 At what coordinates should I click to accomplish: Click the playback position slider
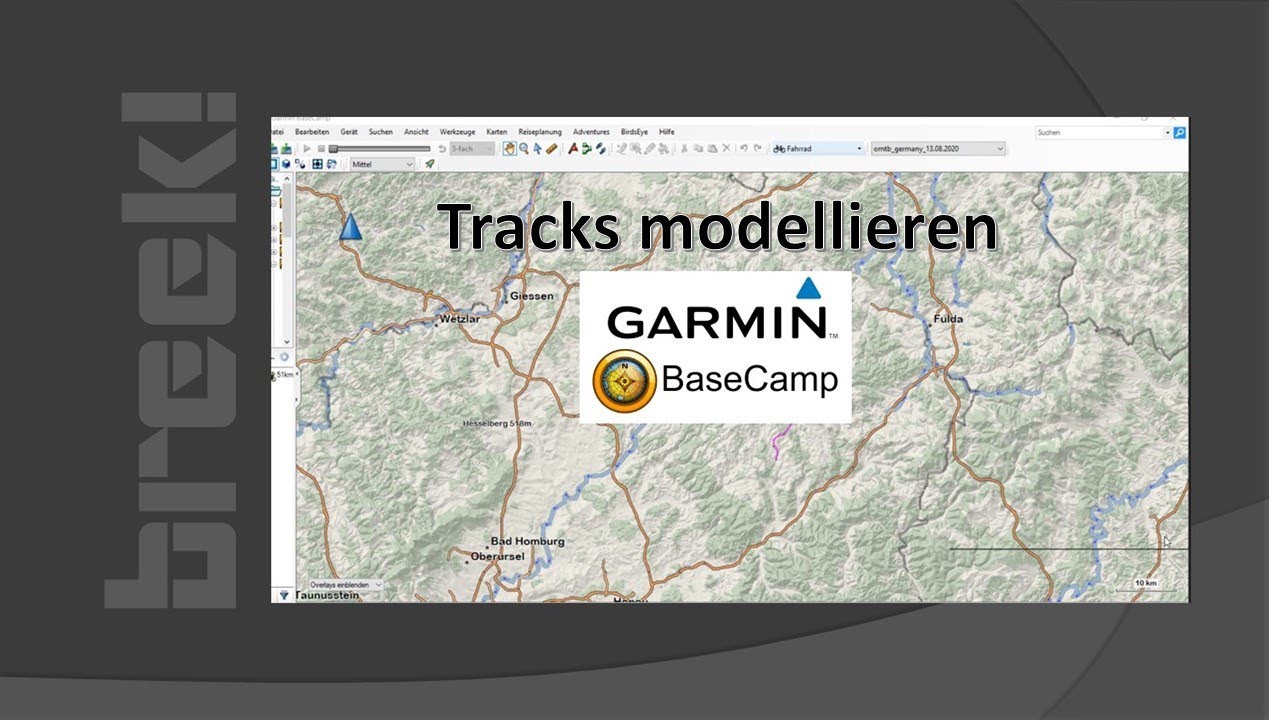380,148
